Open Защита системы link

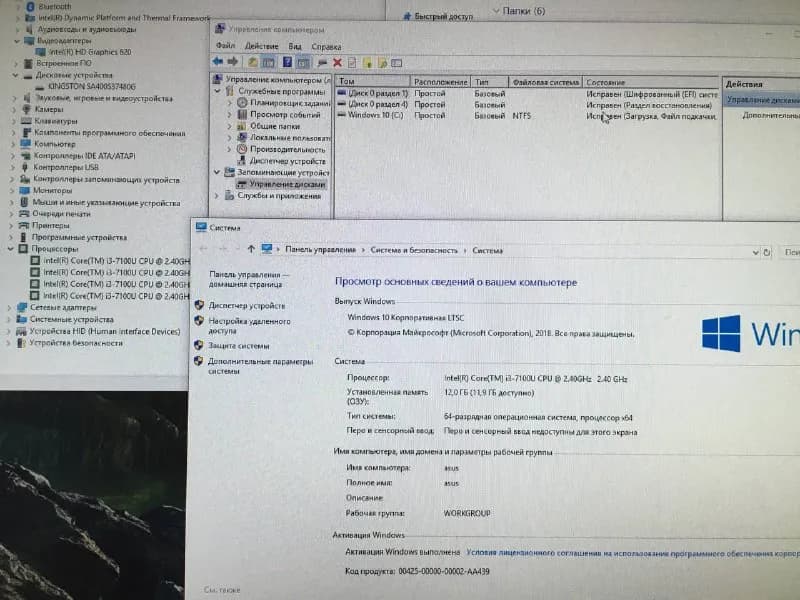(238, 345)
